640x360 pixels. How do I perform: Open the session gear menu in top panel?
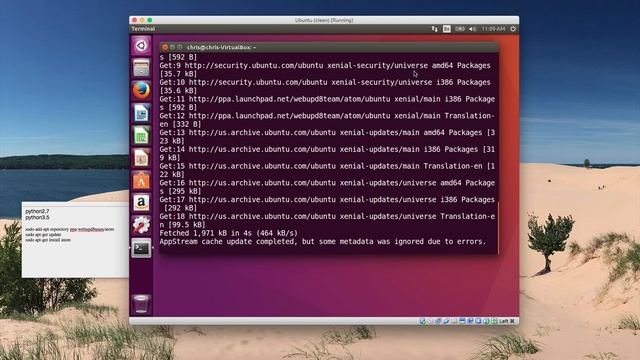(513, 29)
